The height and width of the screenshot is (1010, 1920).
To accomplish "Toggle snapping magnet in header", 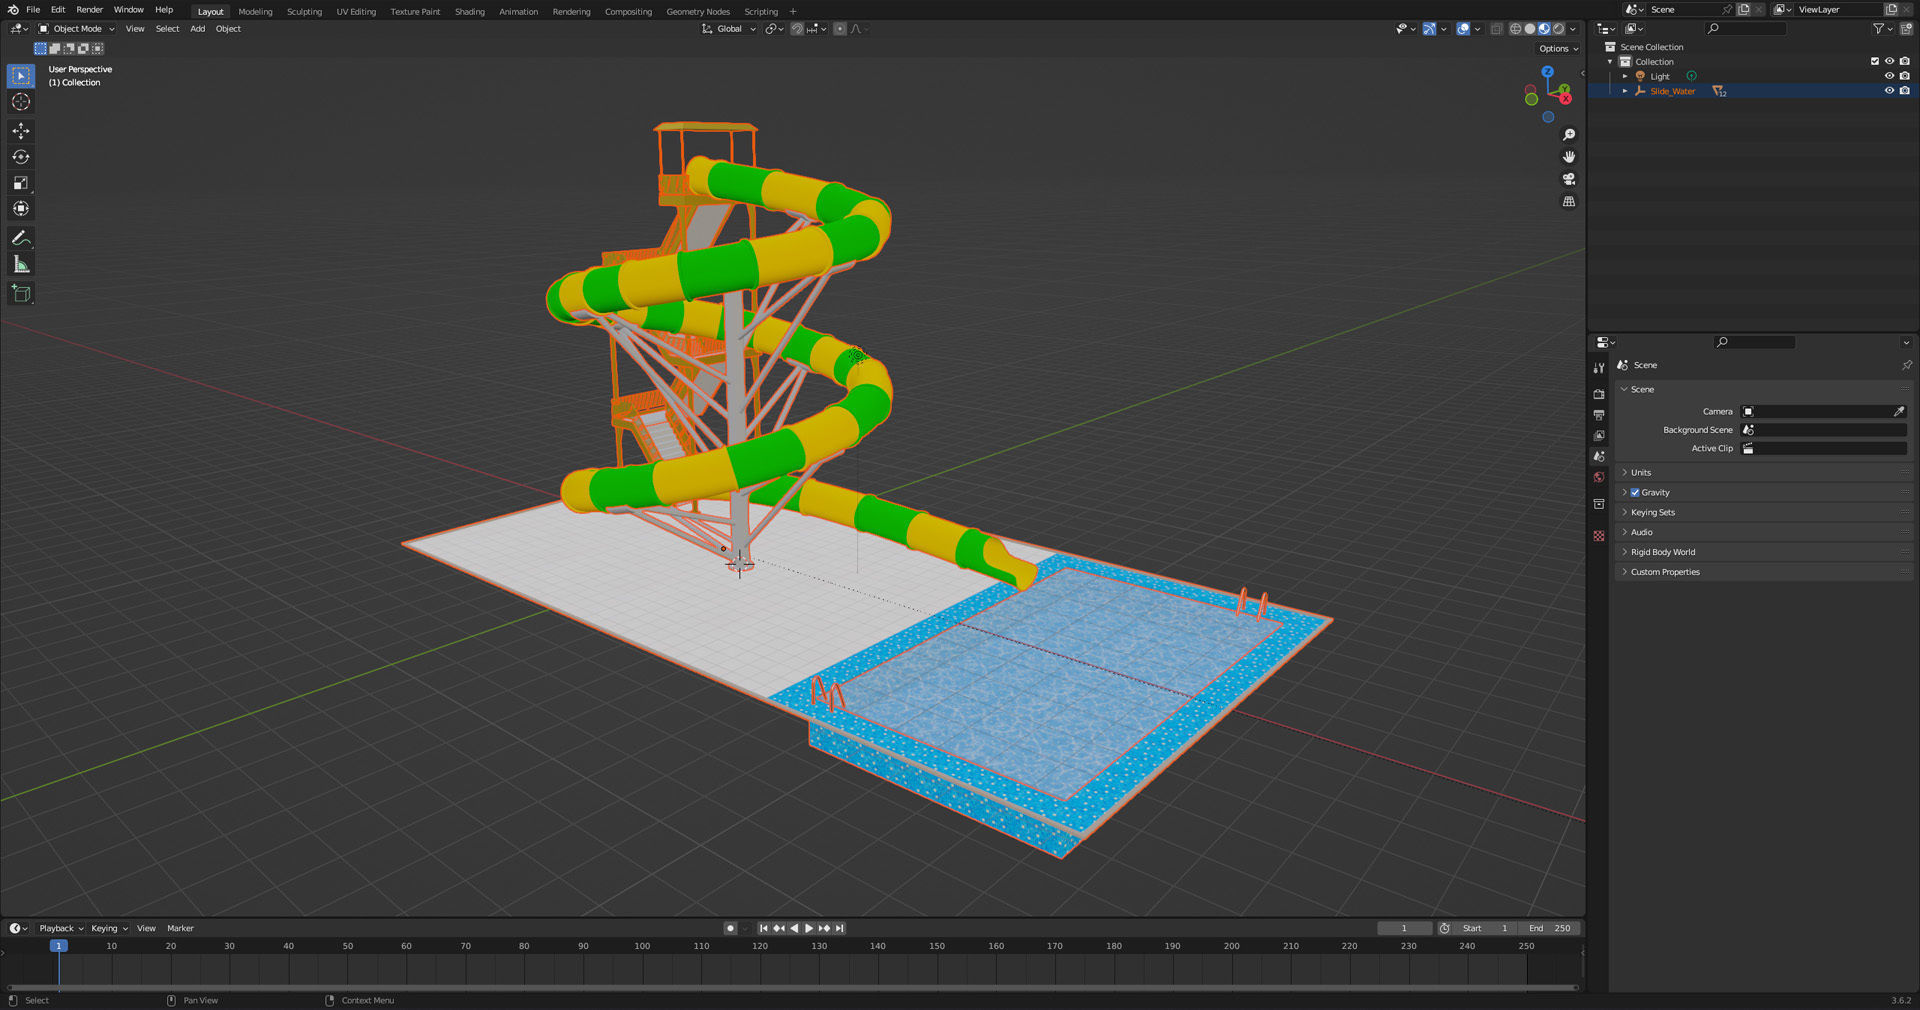I will [797, 29].
